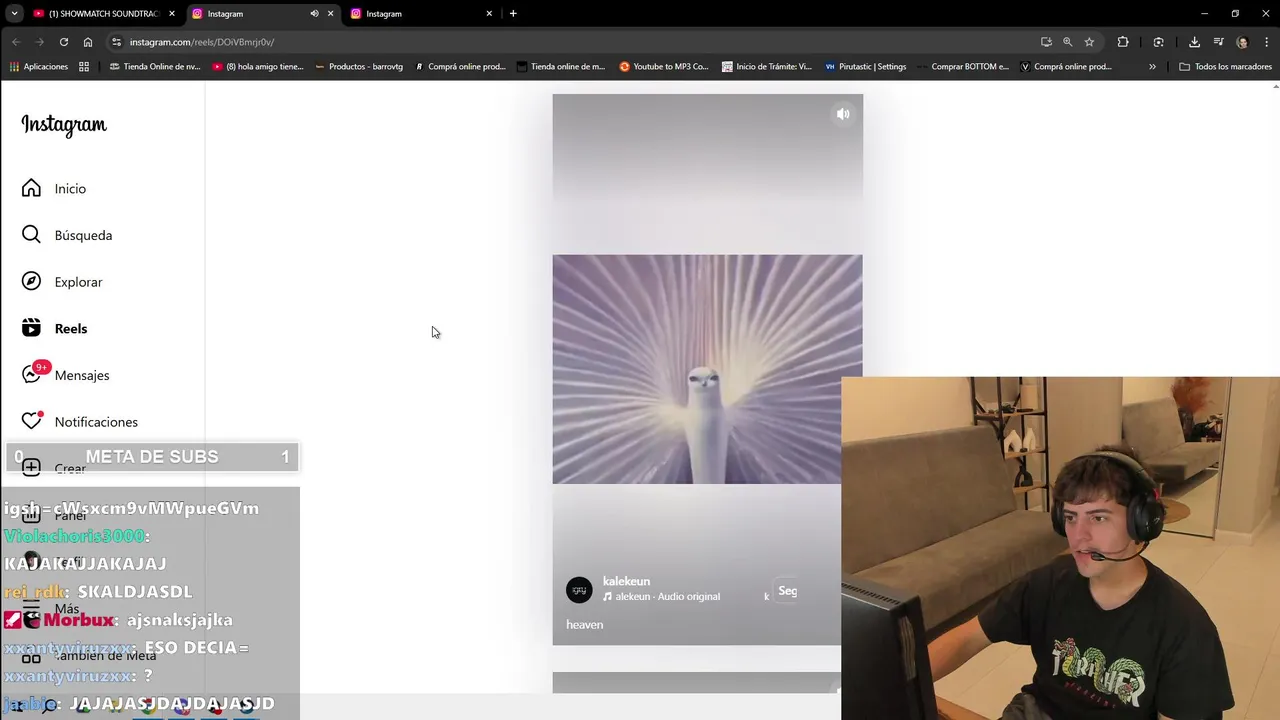Open the 'Inicio de Trámite: Vi...' bookmark
Screen dimensions: 1280x720
click(x=766, y=67)
